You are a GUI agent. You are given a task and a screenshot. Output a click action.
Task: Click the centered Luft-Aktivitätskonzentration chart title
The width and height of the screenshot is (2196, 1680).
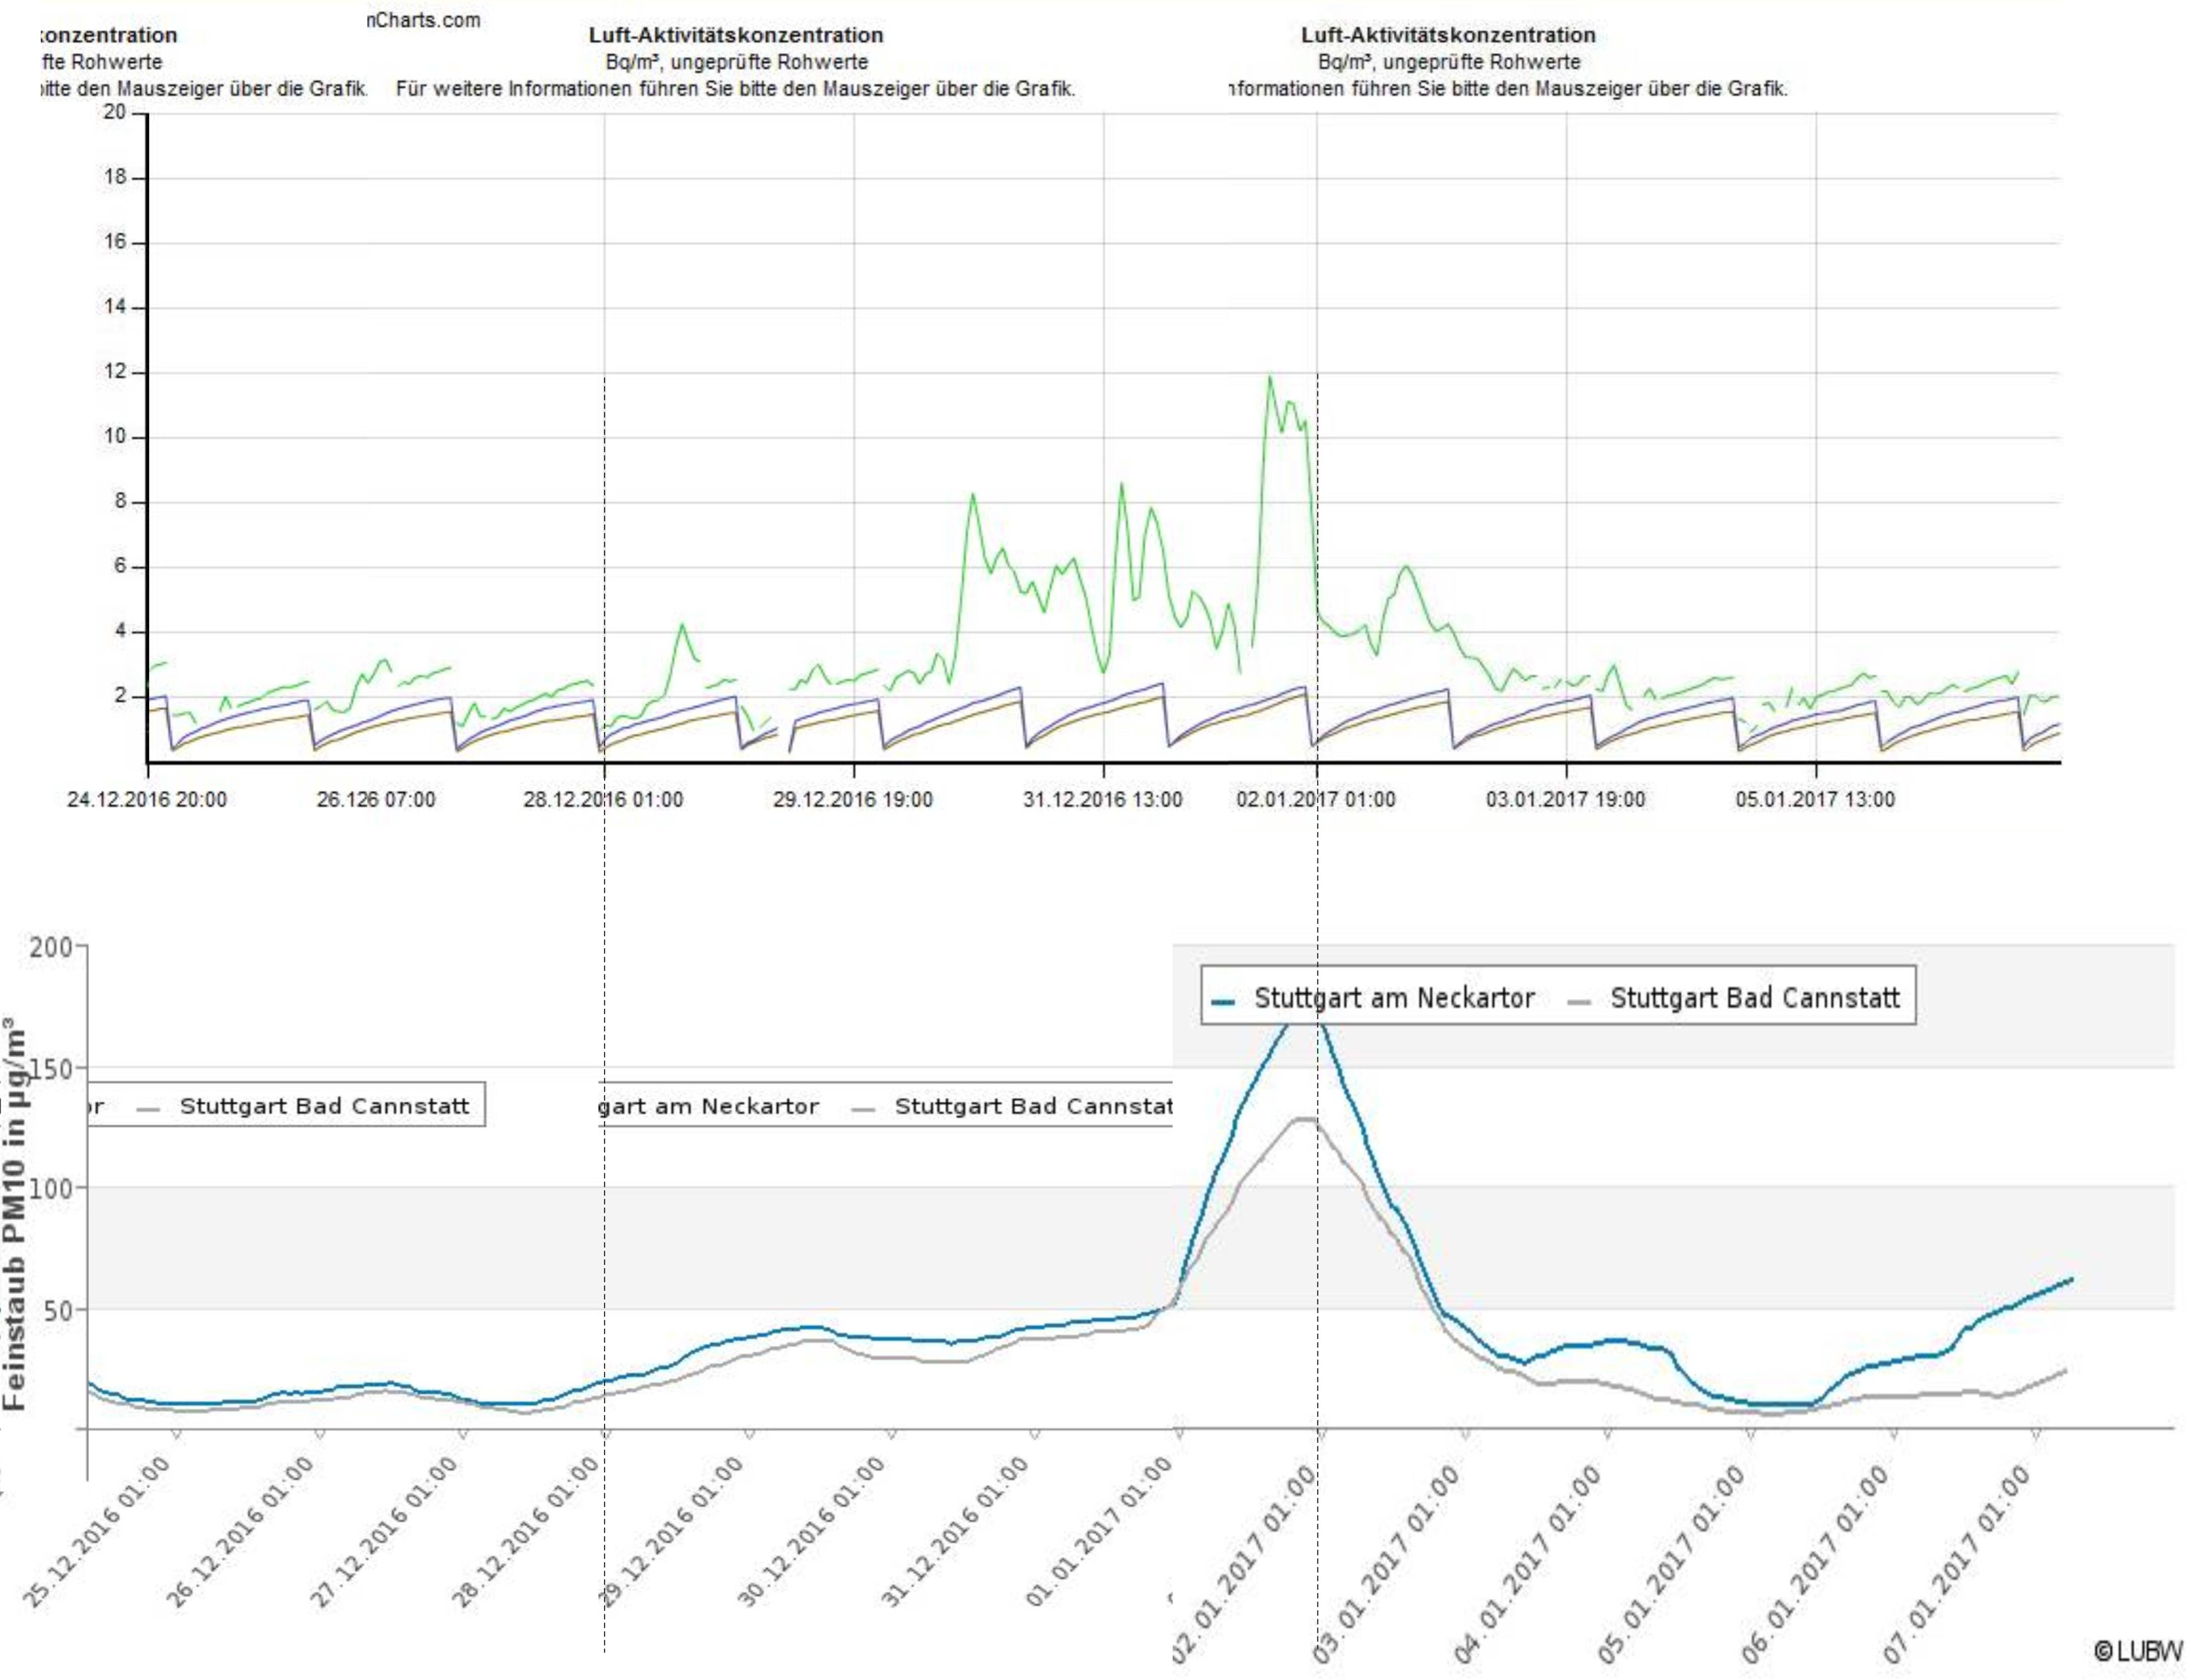click(736, 35)
